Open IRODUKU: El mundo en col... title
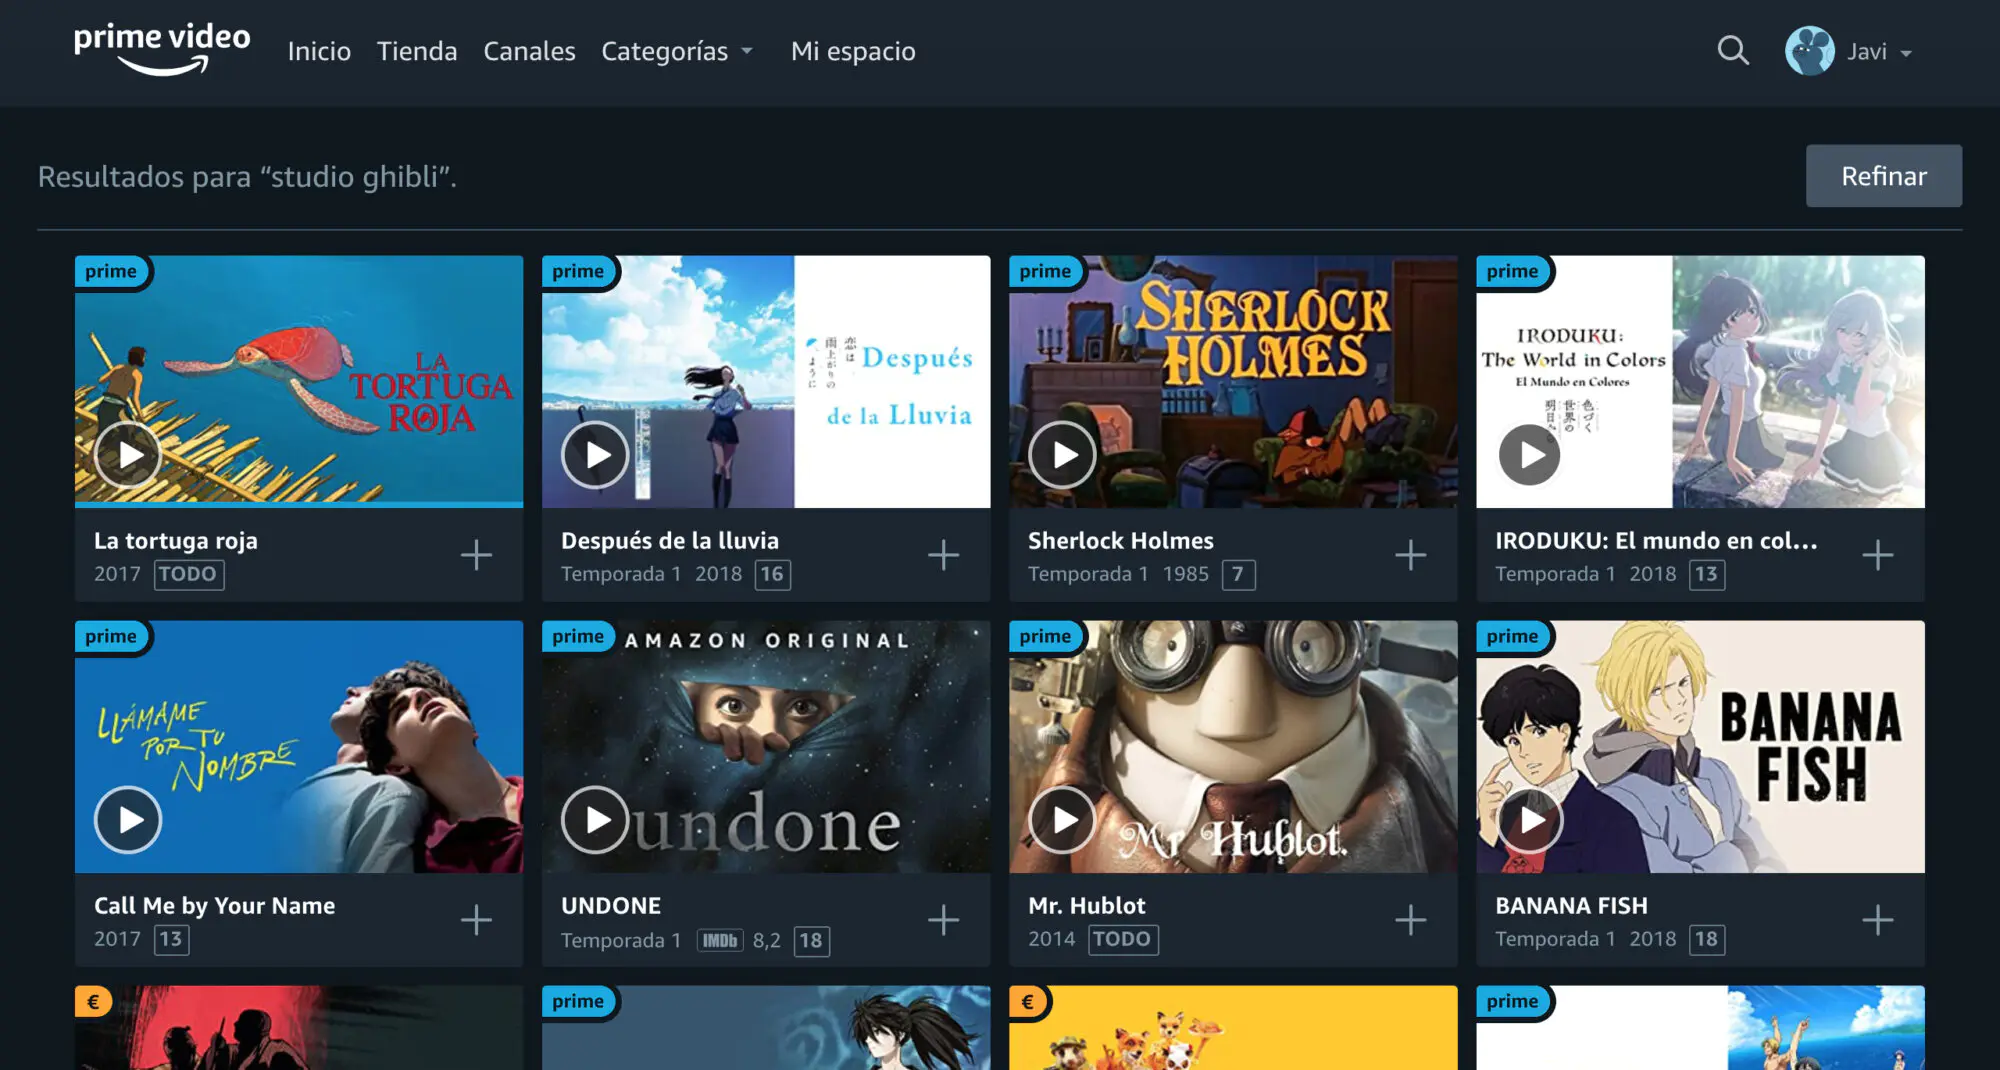Image resolution: width=2000 pixels, height=1070 pixels. (1656, 541)
